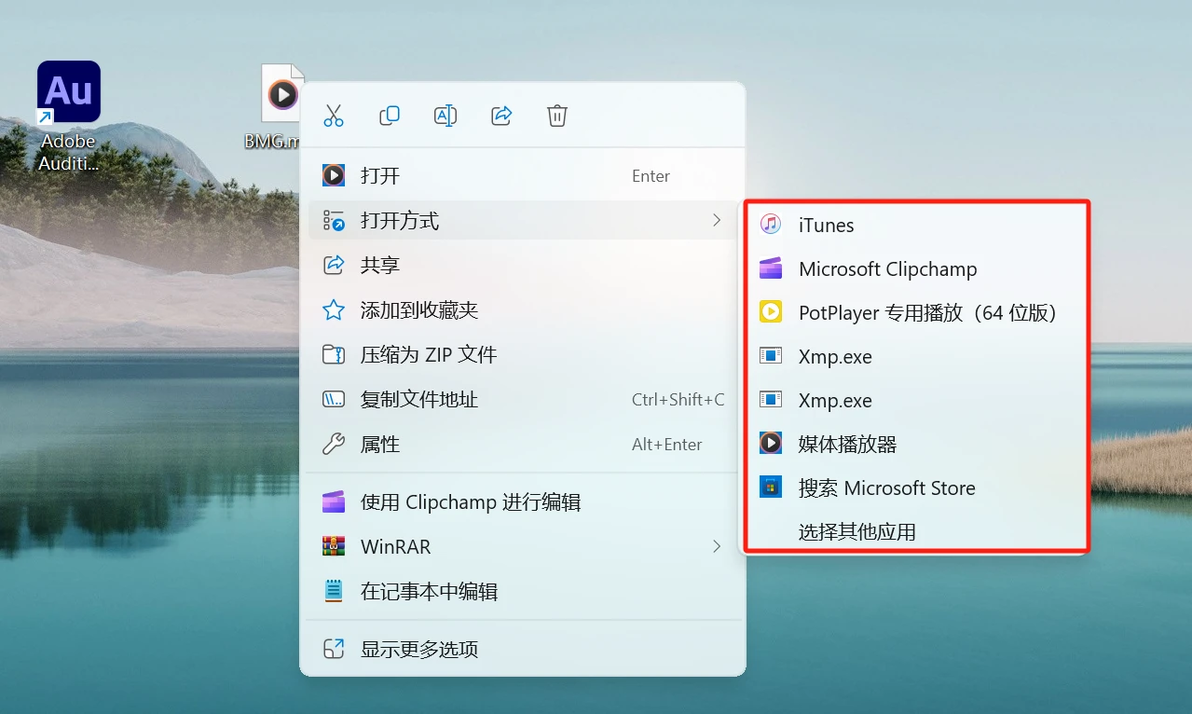
Task: Select the Adobe Audition desktop shortcut
Action: coord(68,117)
